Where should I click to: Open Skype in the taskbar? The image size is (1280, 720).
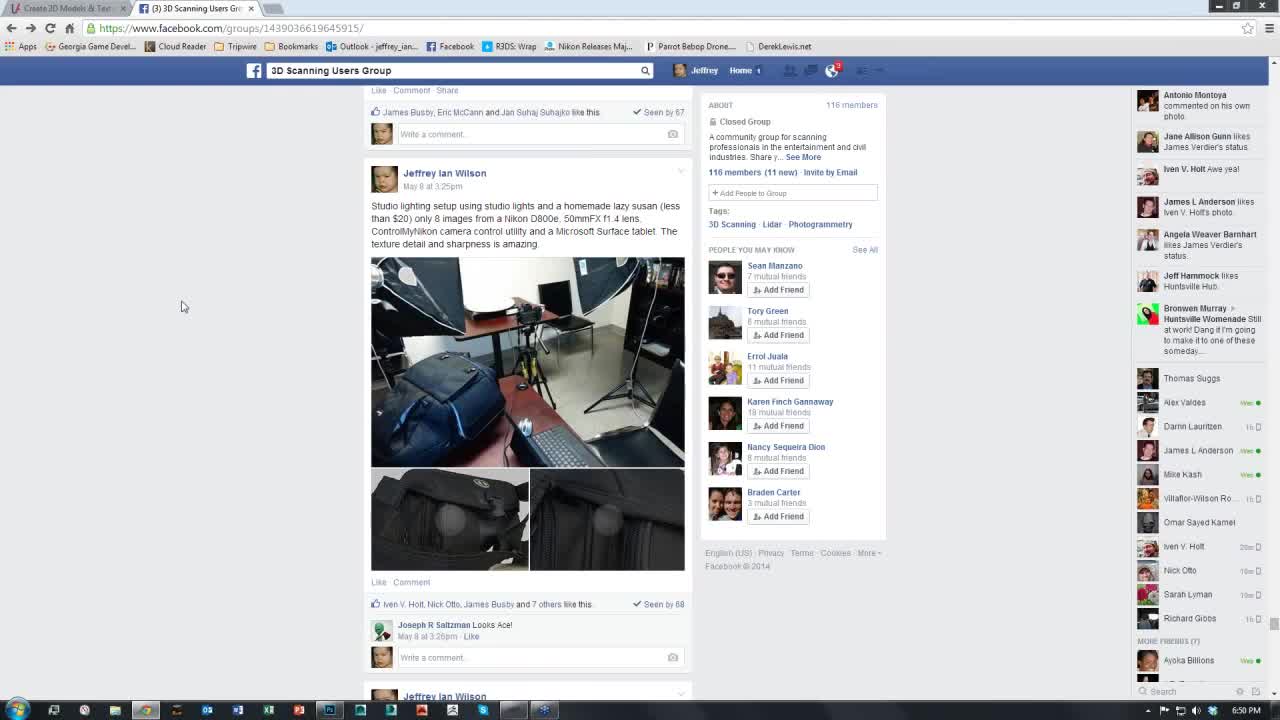[x=483, y=710]
